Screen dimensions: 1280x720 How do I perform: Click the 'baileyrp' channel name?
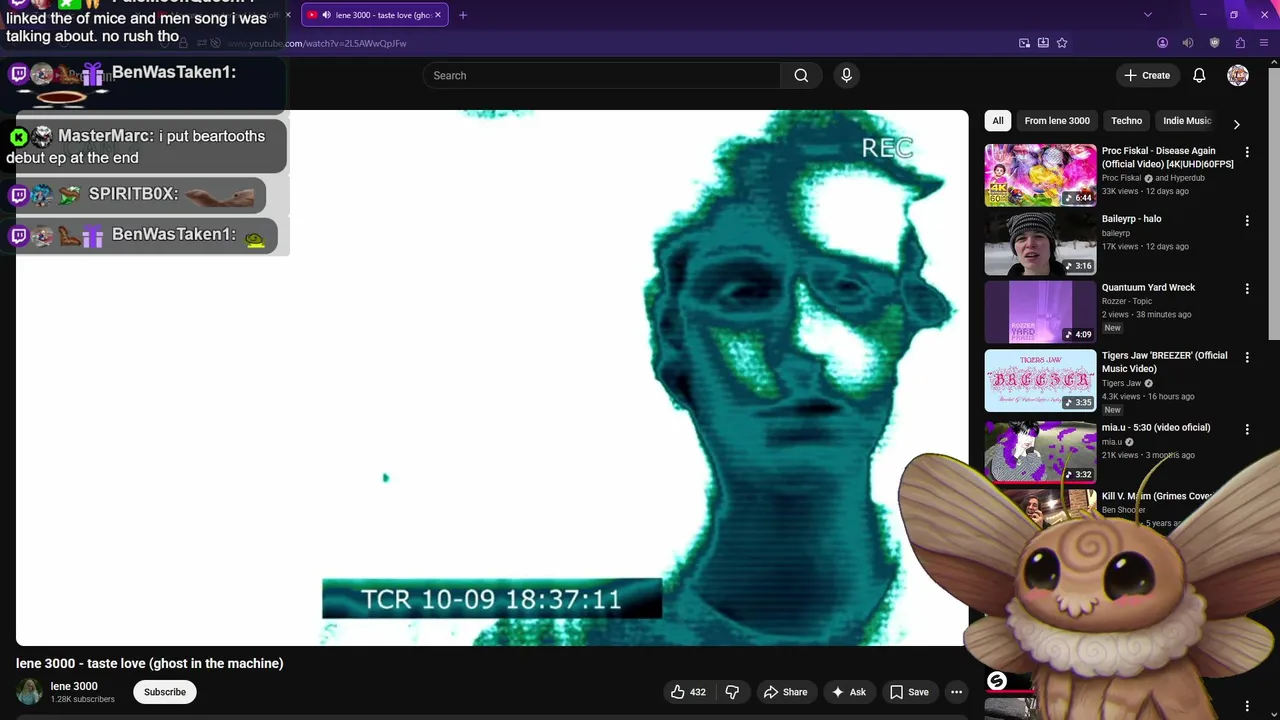[x=1116, y=233]
